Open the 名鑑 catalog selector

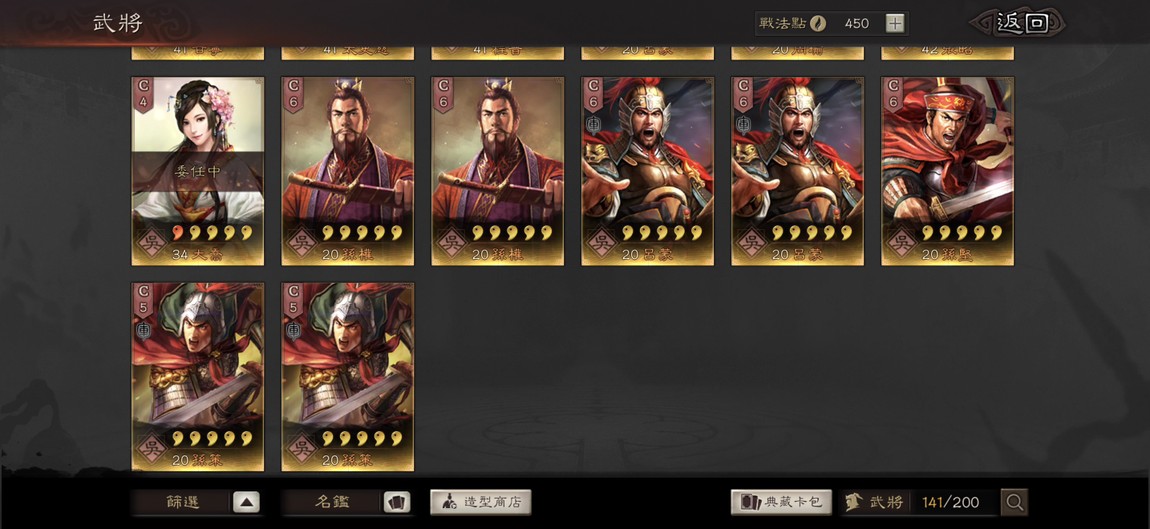tap(332, 503)
